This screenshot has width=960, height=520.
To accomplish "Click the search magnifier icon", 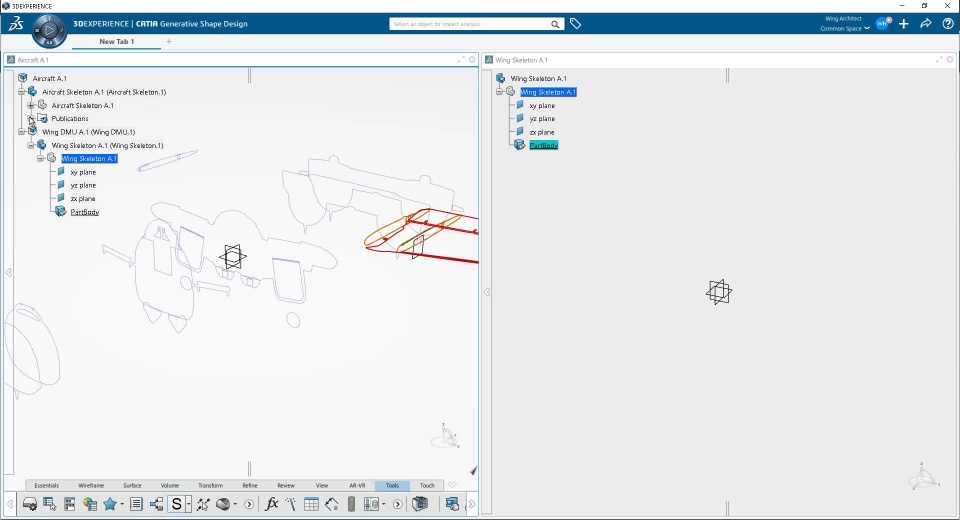I will pos(555,24).
